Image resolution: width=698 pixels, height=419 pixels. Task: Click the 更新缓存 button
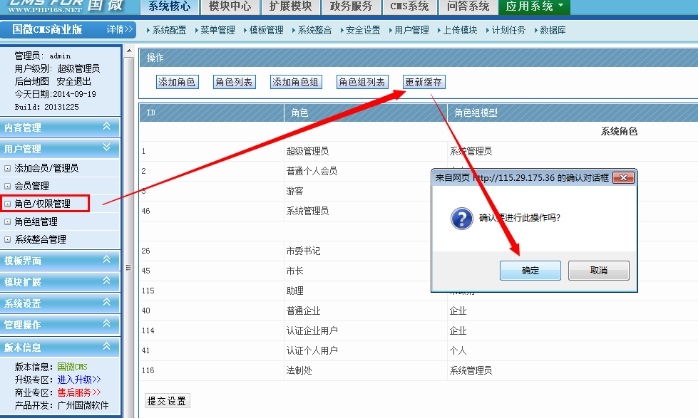(423, 81)
